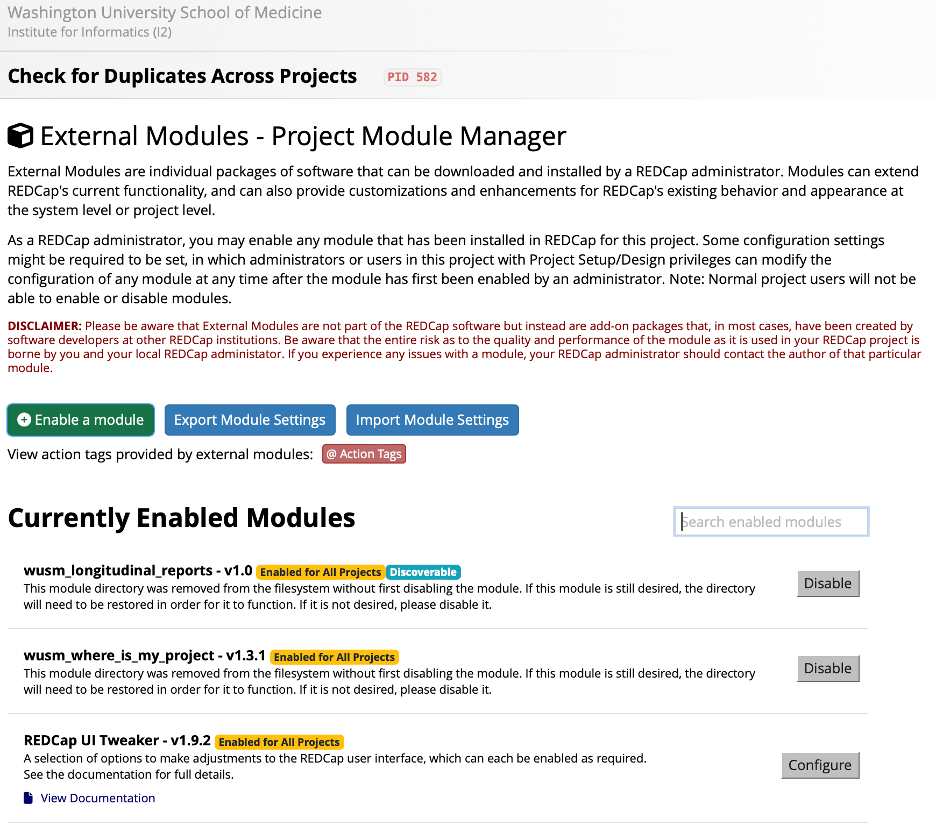This screenshot has width=936, height=826.
Task: Select the wusm_where_is_my_project - v1.3.1 title
Action: (x=144, y=655)
